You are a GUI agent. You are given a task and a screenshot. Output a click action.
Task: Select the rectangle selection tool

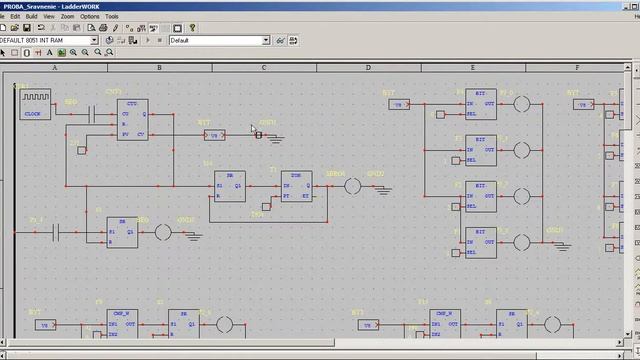pyautogui.click(x=15, y=53)
